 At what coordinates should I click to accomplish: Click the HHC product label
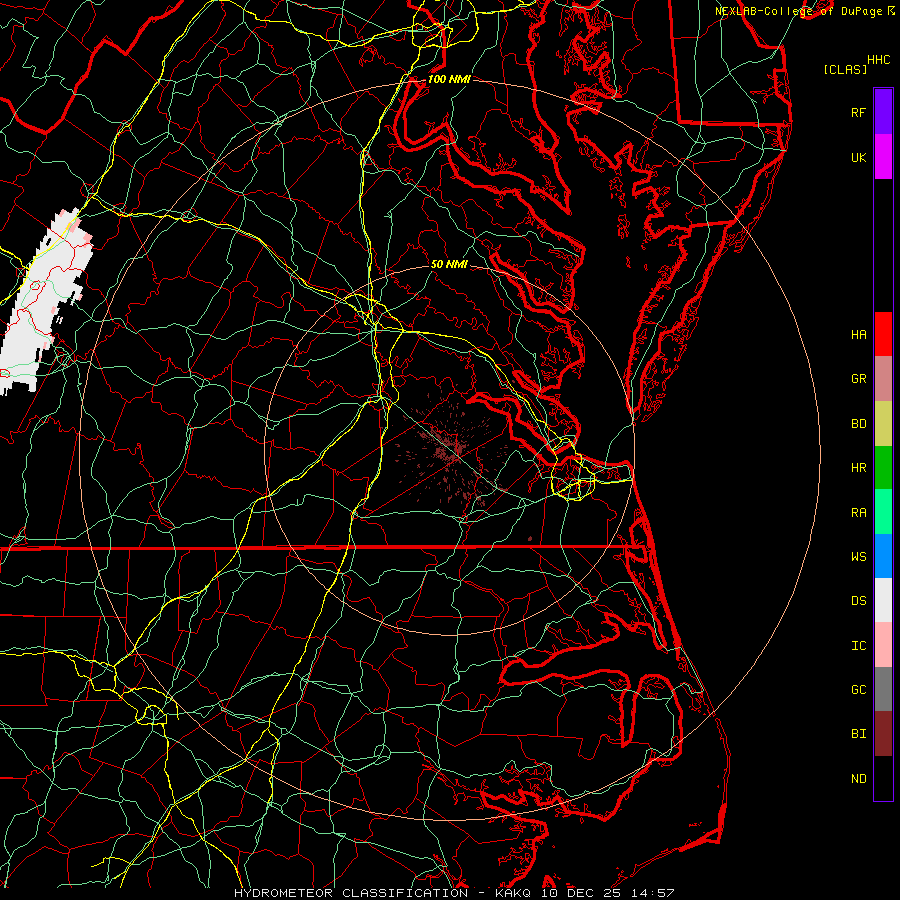pos(878,60)
